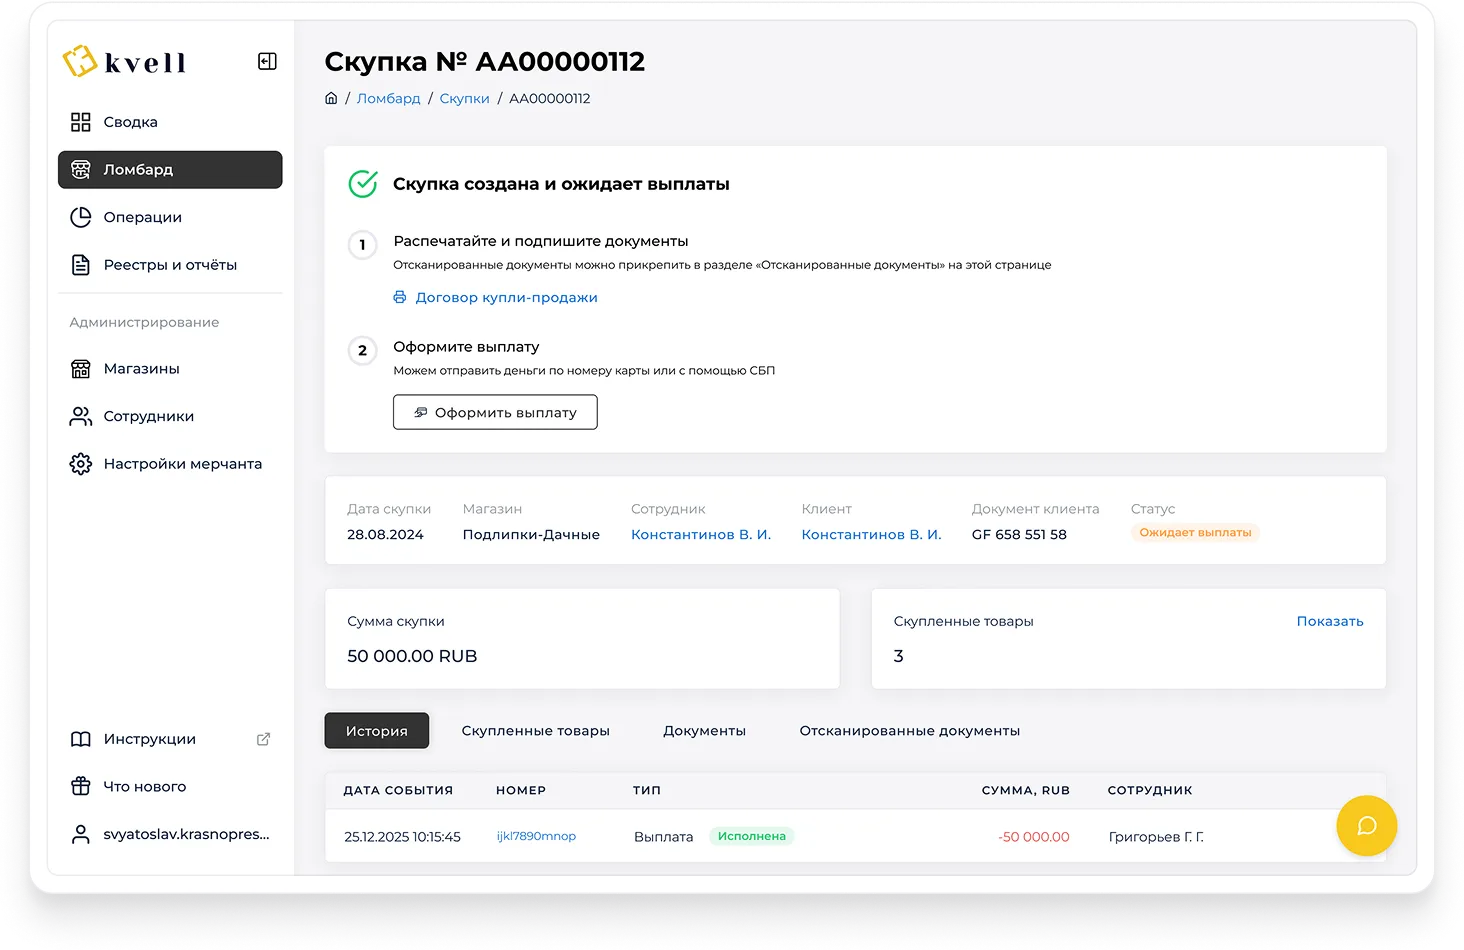Switch to Скупленные товары tab
This screenshot has height=950, width=1464.
pos(535,731)
